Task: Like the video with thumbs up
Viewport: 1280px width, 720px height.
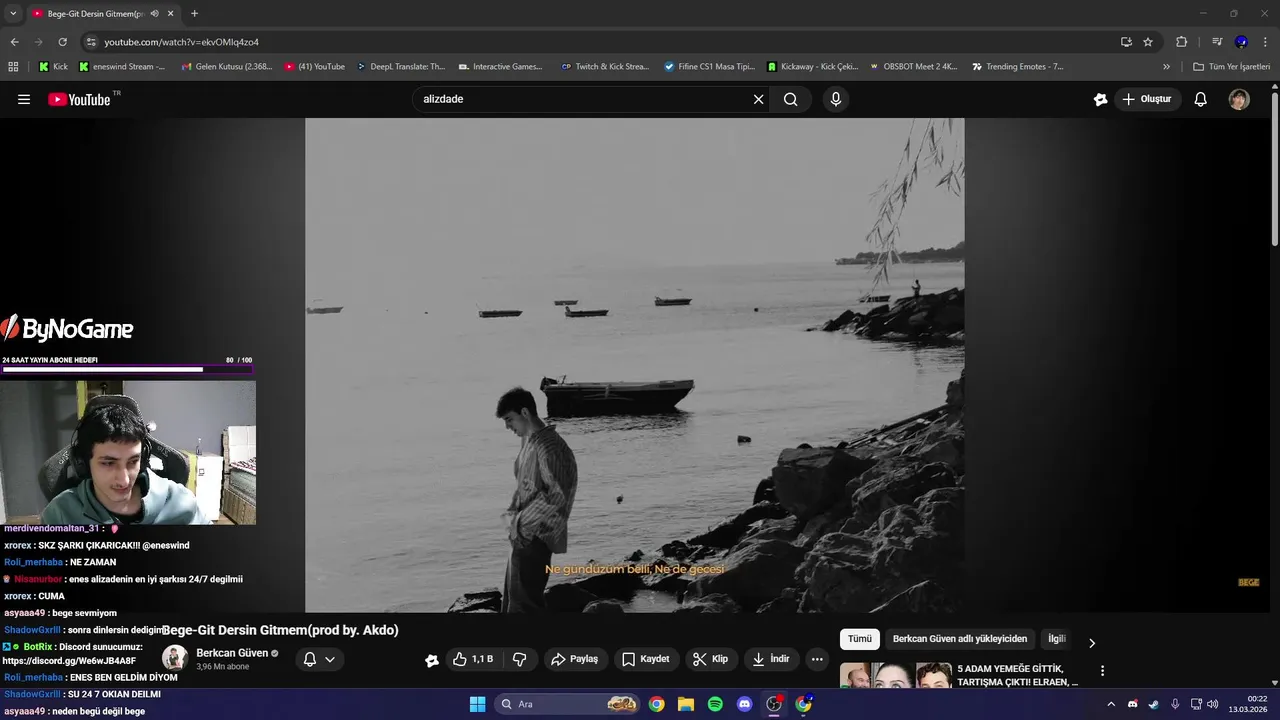Action: point(473,659)
